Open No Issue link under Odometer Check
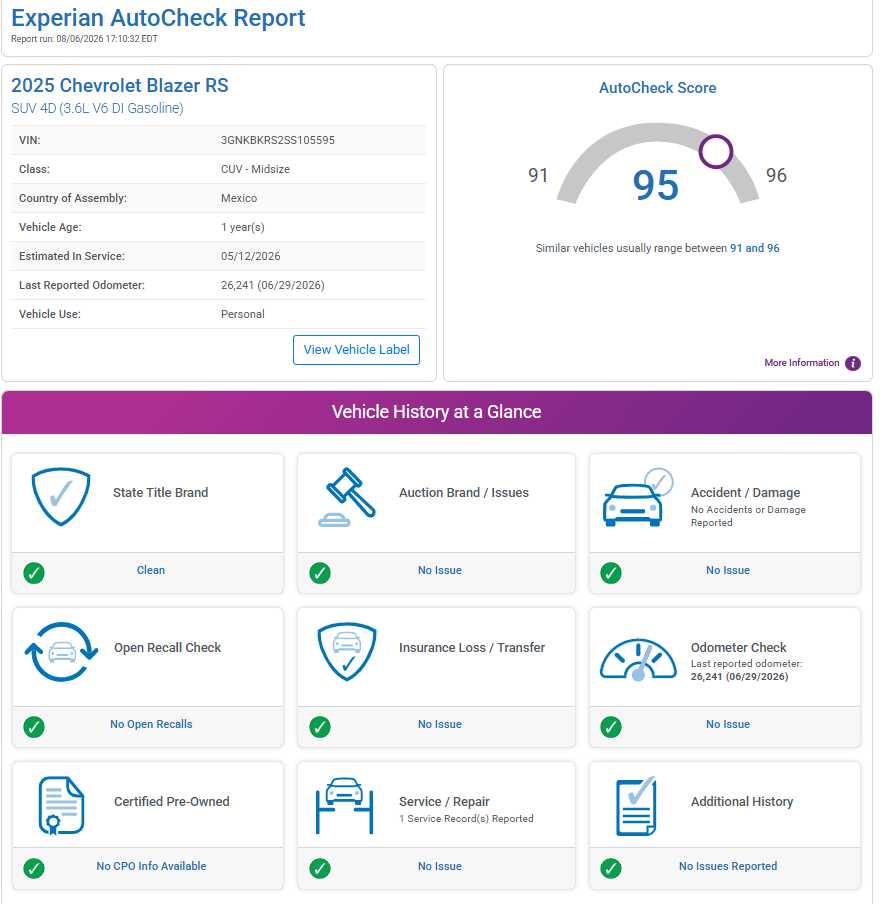Image resolution: width=880 pixels, height=904 pixels. [728, 724]
